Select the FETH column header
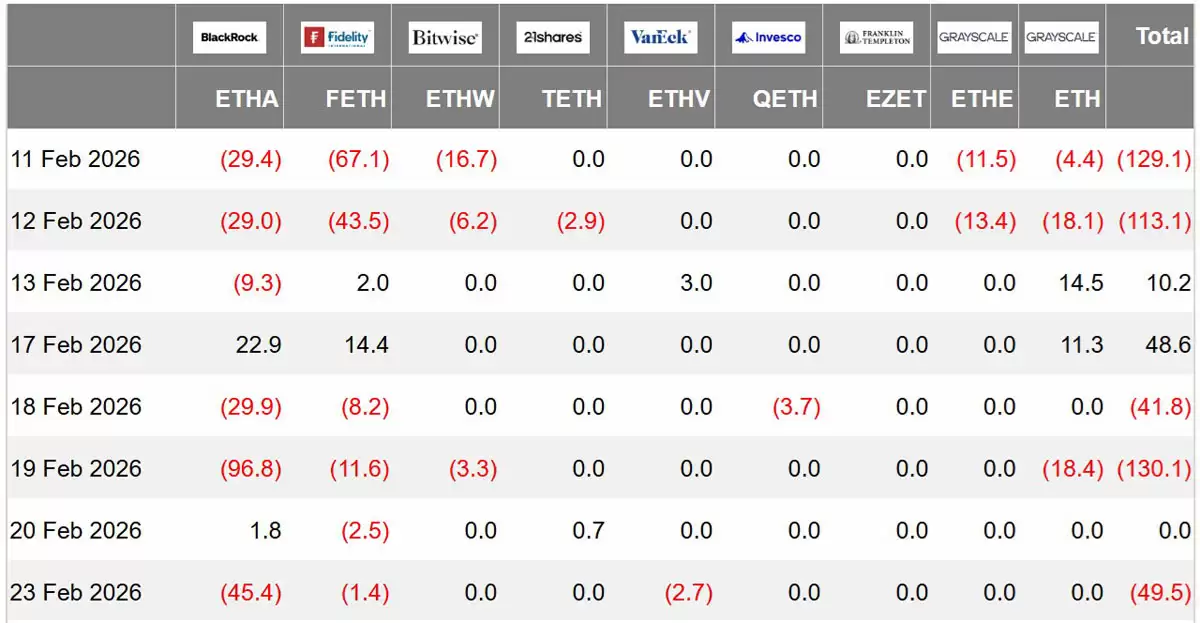The height and width of the screenshot is (623, 1200). [x=357, y=99]
